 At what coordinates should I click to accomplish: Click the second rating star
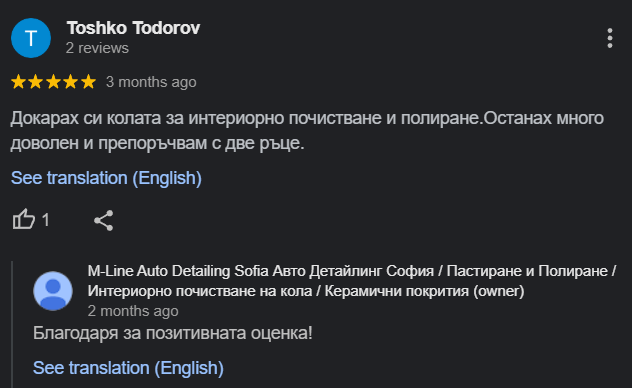35,82
